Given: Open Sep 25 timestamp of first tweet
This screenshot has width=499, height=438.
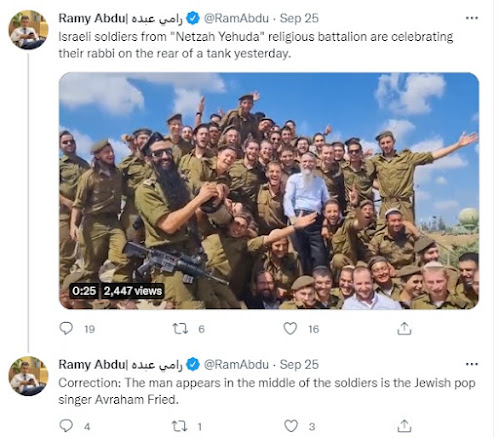Looking at the screenshot, I should [x=299, y=18].
